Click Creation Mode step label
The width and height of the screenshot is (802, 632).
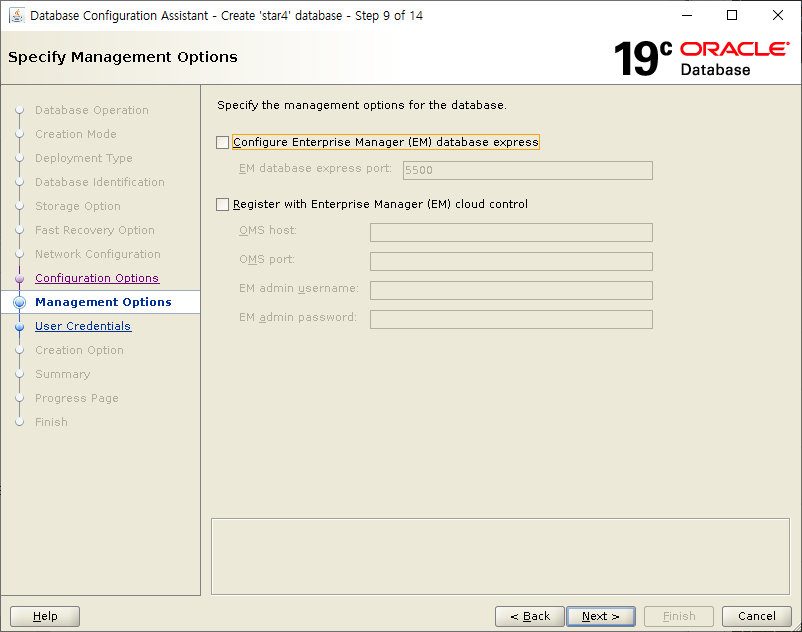point(76,134)
